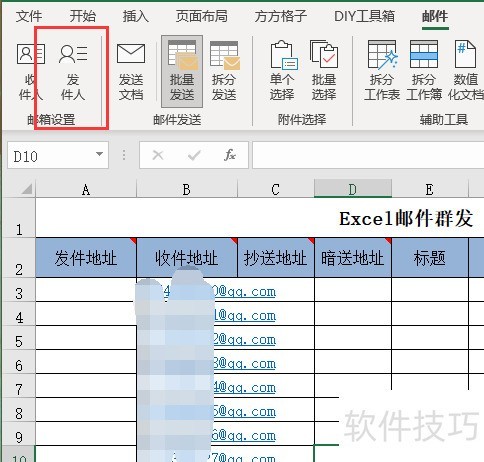Viewport: 484px width, 462px height.
Task: Open the 发件人 sender settings
Action: coord(73,71)
